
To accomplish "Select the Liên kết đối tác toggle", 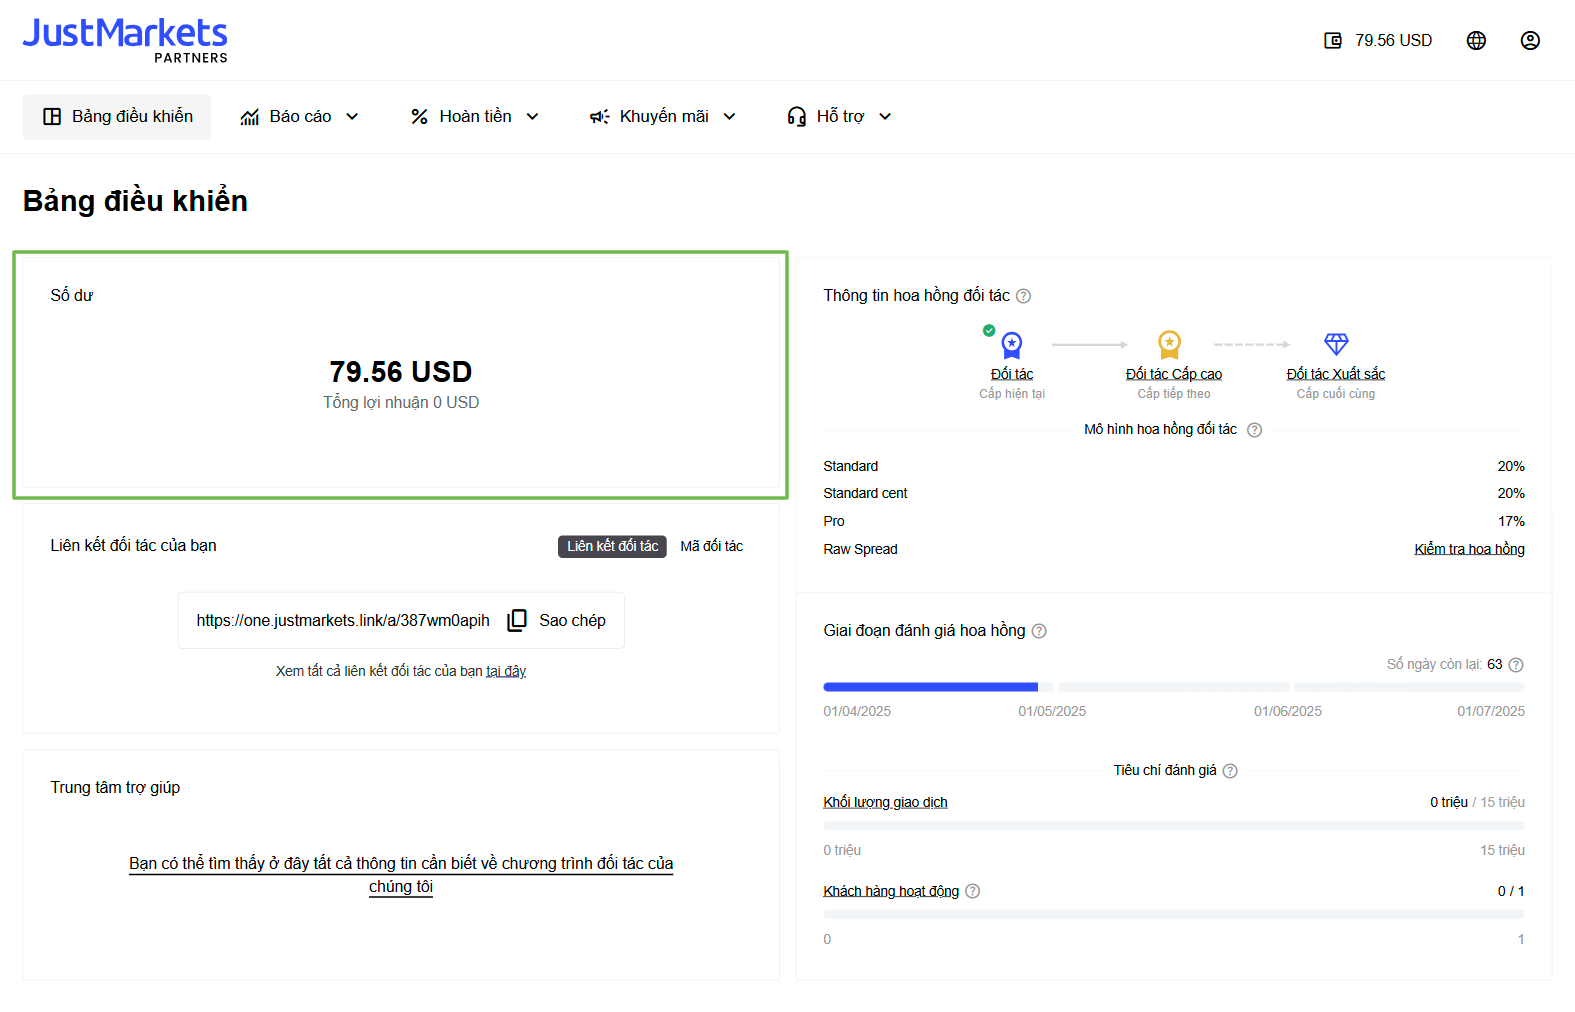I will [612, 546].
